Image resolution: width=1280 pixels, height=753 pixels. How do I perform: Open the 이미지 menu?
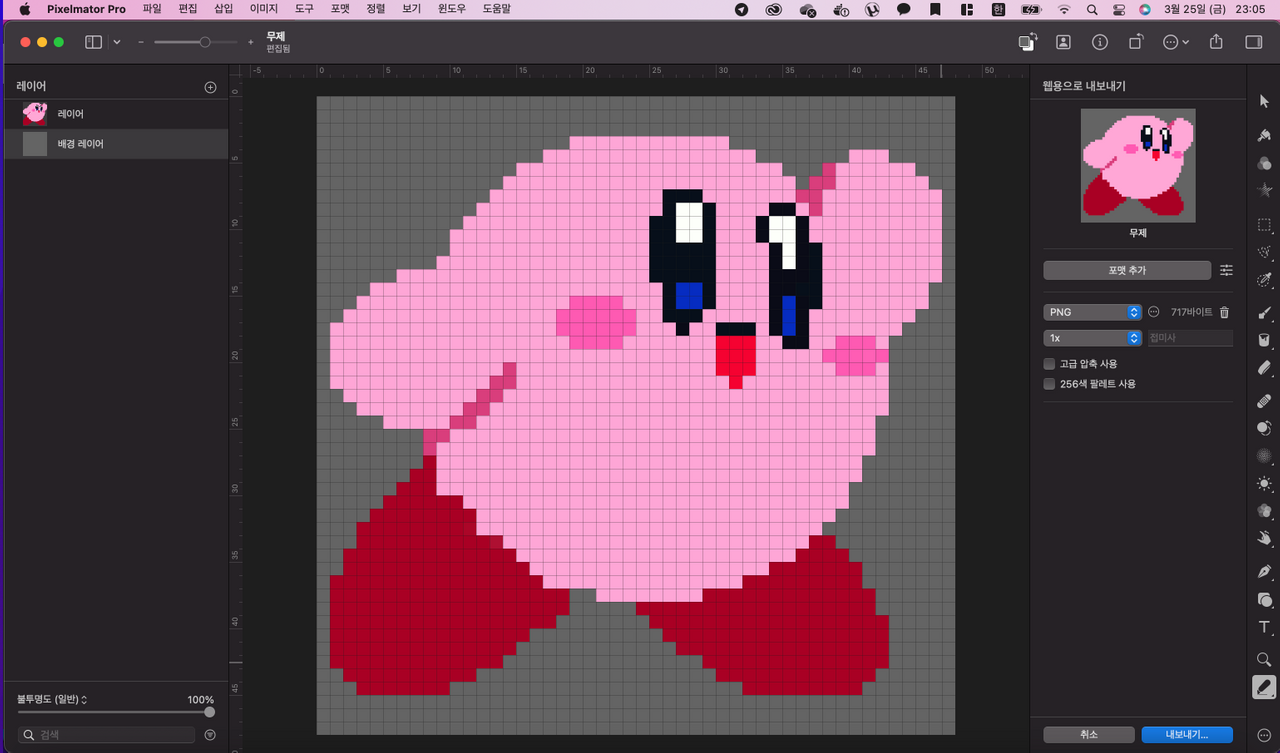tap(264, 9)
